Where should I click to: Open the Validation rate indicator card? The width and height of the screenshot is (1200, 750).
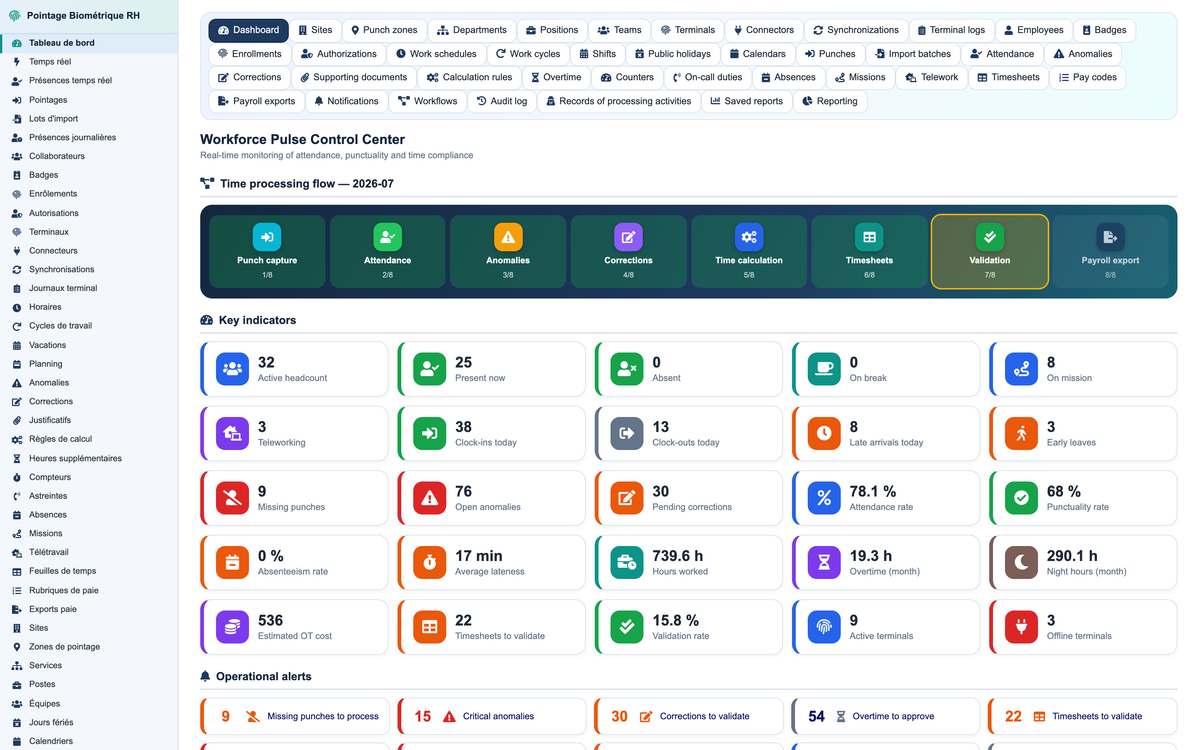point(687,627)
